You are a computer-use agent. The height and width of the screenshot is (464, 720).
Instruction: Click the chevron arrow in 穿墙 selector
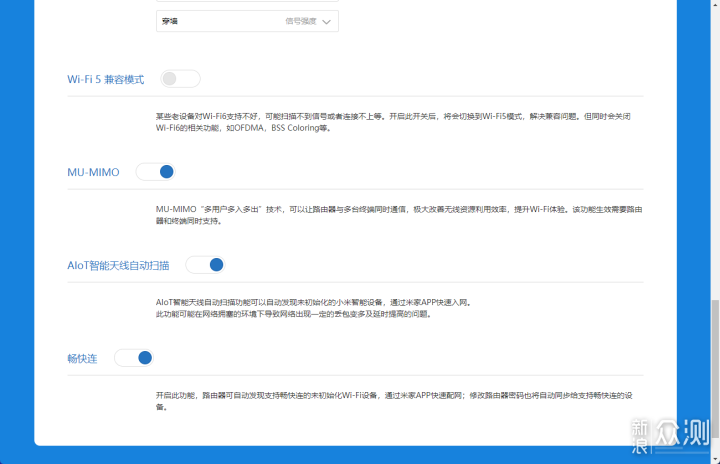326,22
